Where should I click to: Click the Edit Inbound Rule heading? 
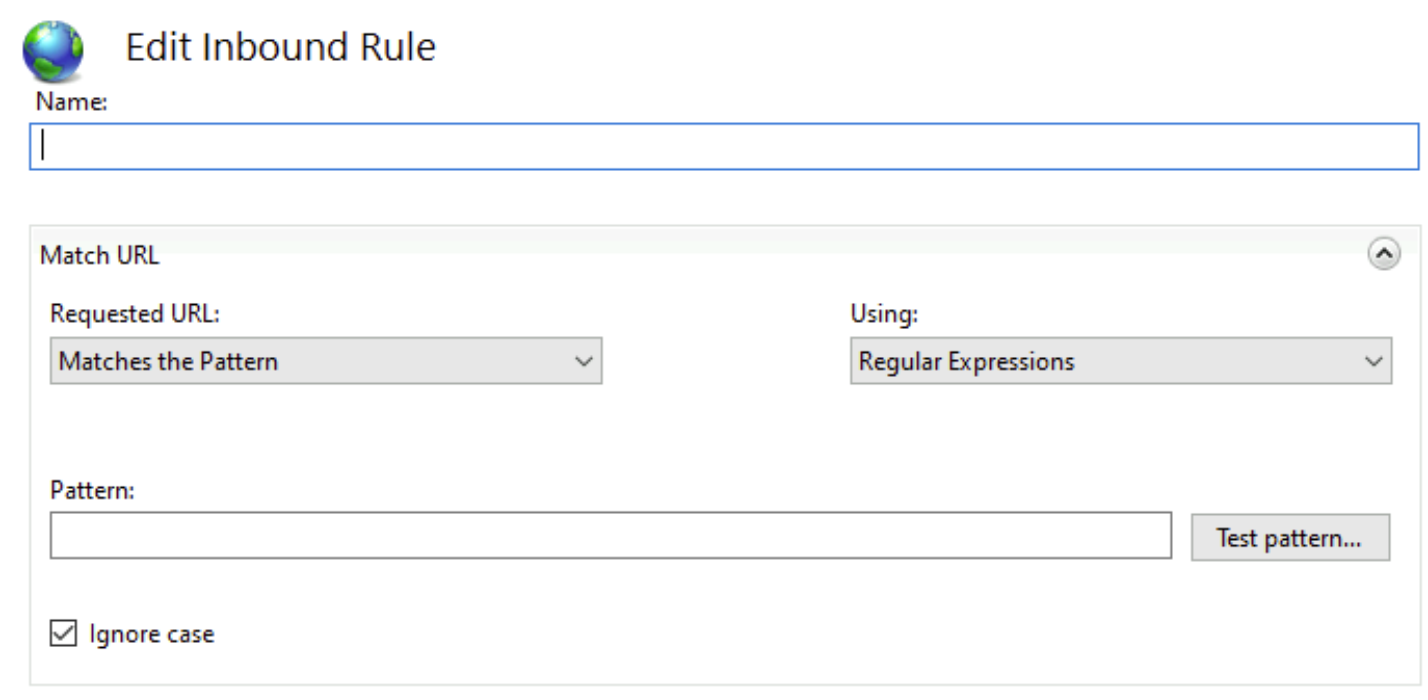pyautogui.click(x=280, y=48)
